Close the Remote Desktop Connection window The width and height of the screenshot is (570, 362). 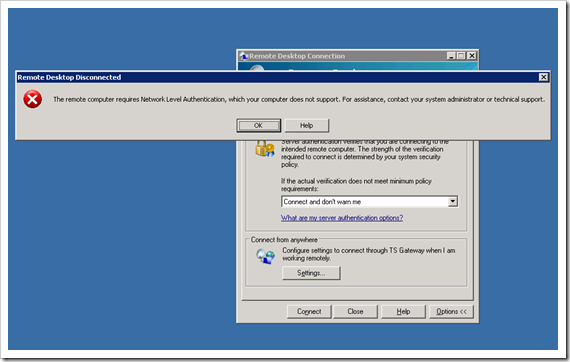coord(471,56)
